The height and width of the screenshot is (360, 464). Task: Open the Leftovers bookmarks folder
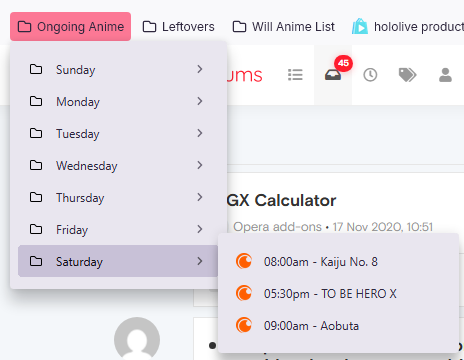178,27
